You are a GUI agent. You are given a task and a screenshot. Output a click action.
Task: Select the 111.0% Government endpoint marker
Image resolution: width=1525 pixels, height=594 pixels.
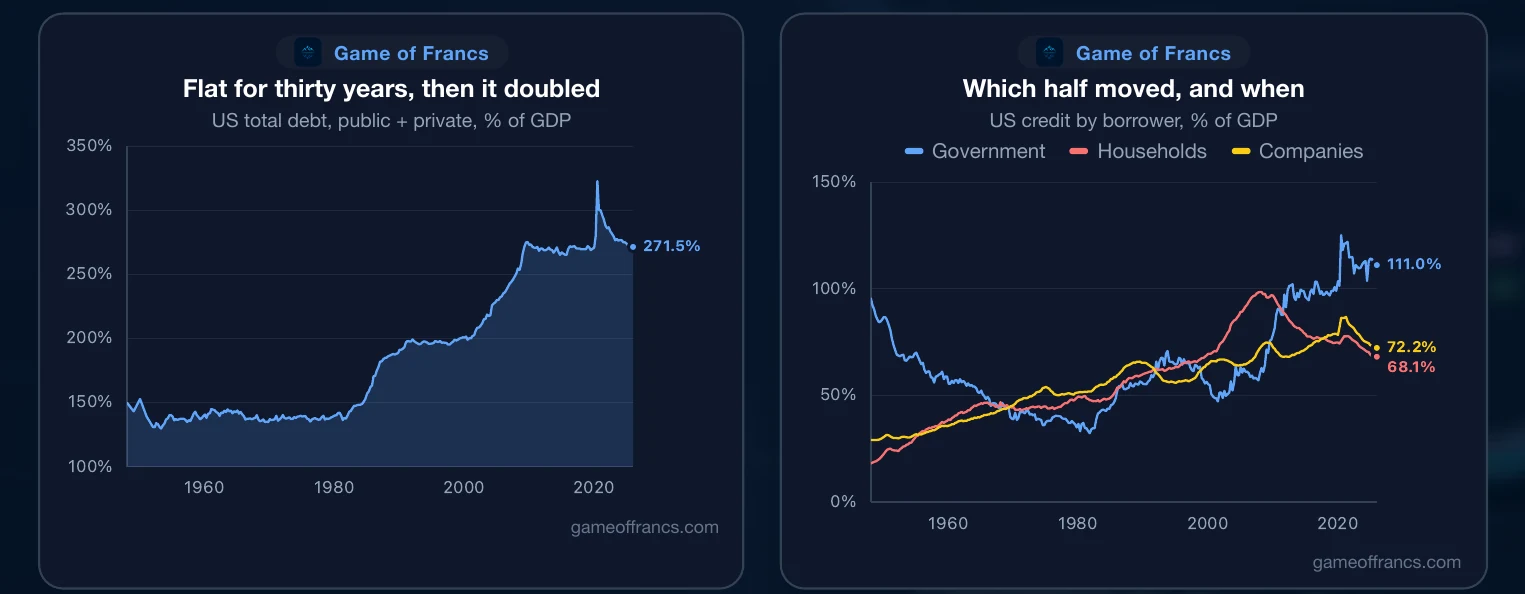(1376, 265)
